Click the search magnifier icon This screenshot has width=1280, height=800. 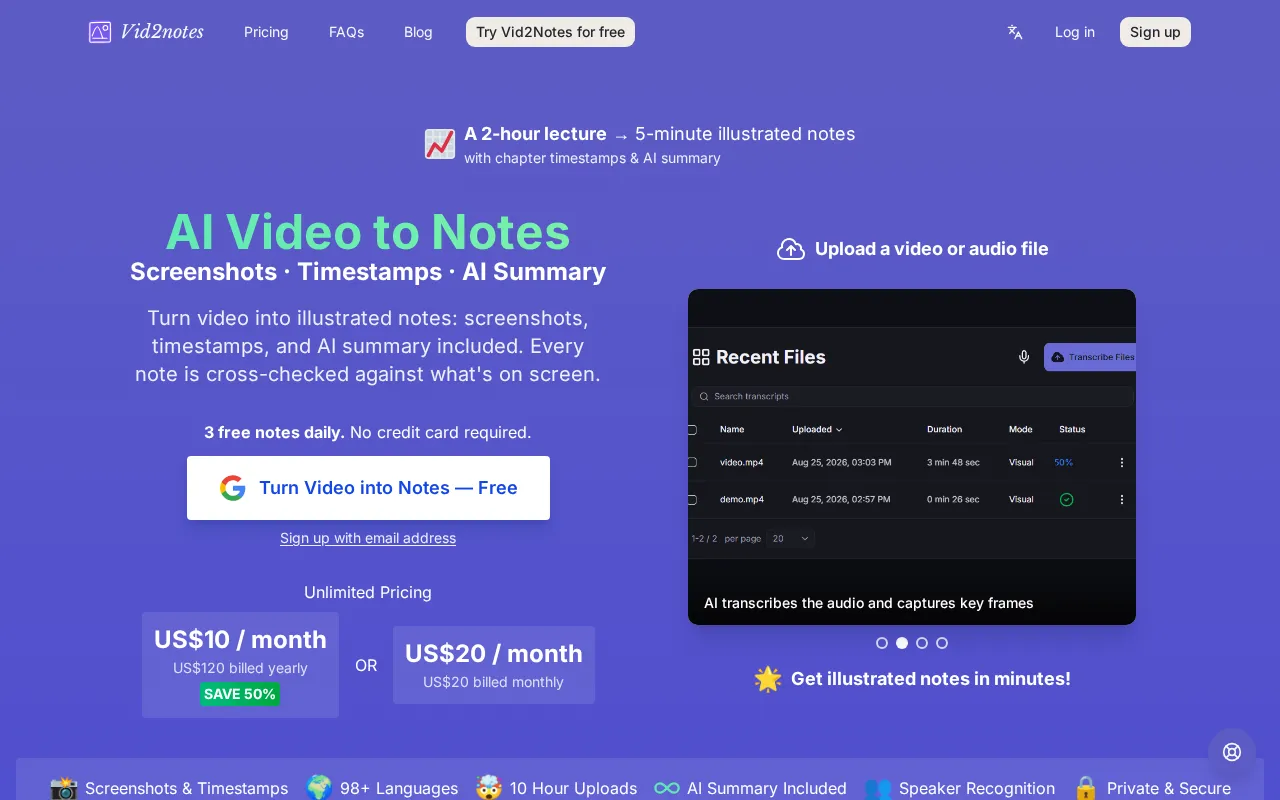705,397
